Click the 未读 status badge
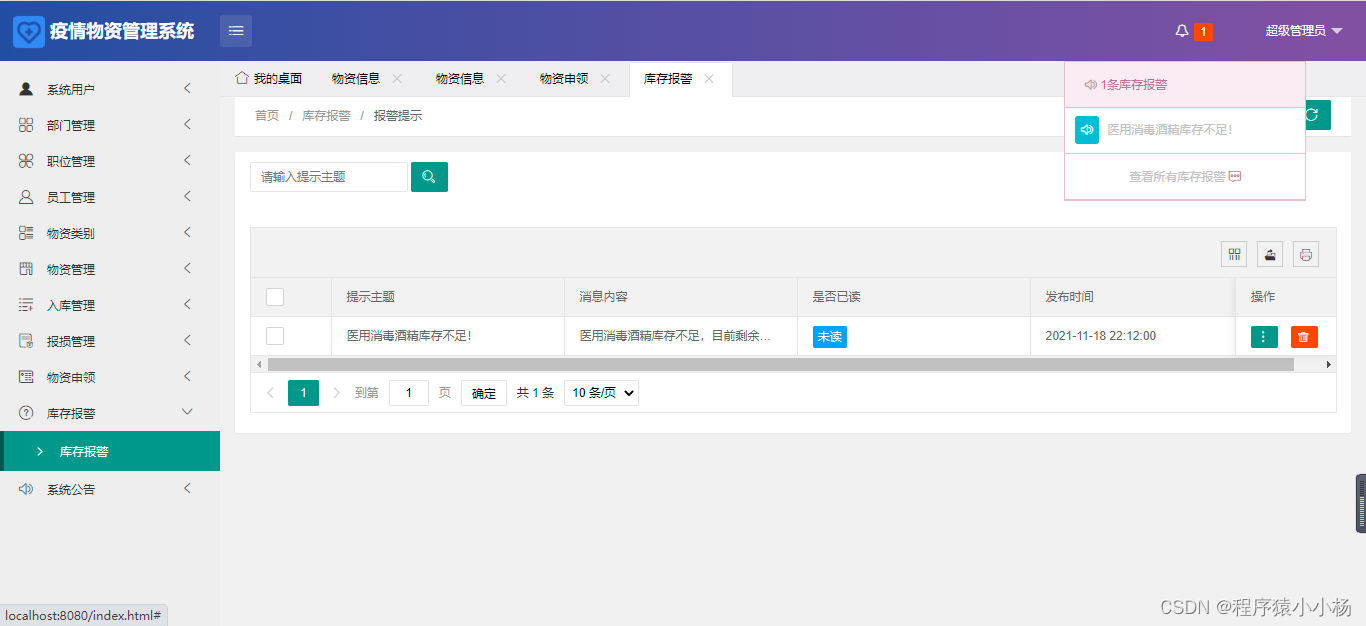Screen dimensions: 1366x626 point(830,337)
